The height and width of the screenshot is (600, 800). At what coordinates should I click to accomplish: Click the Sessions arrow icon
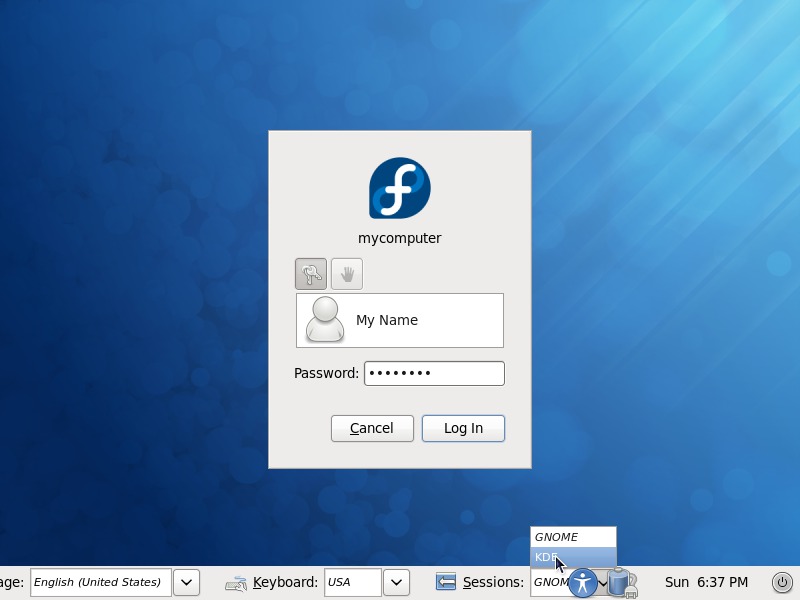click(446, 582)
